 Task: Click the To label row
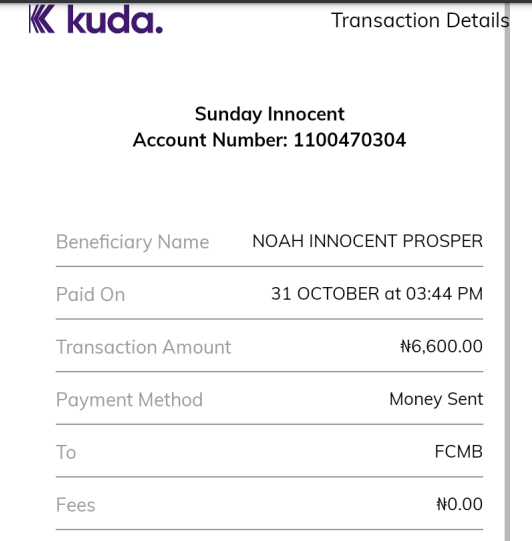click(269, 452)
